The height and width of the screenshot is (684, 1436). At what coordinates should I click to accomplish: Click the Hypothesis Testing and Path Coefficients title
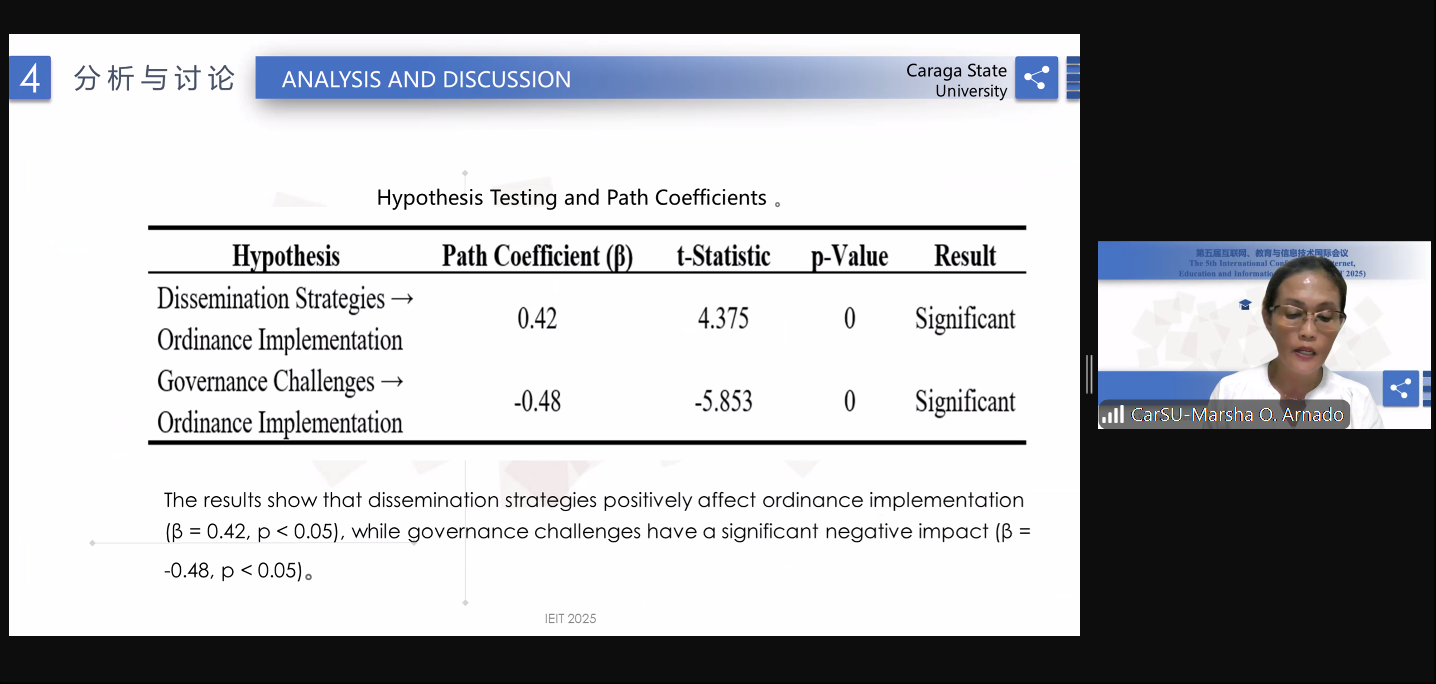(571, 197)
